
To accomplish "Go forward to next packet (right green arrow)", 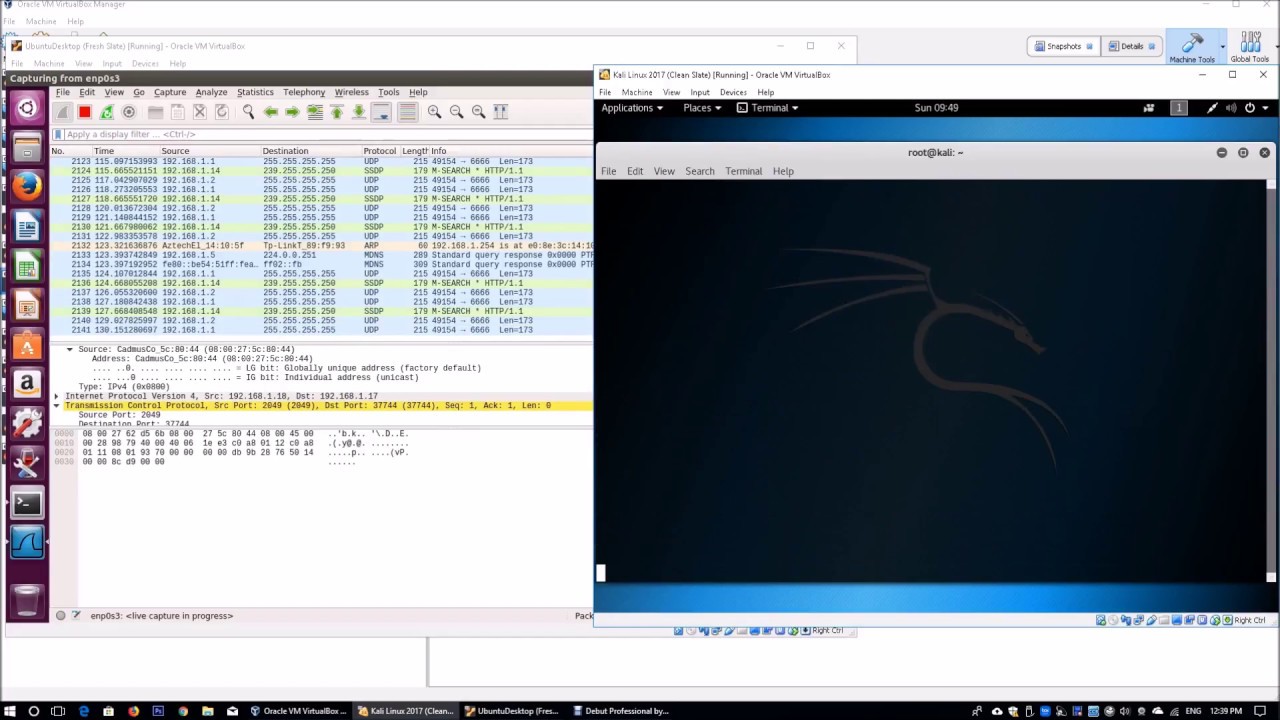I will click(292, 112).
